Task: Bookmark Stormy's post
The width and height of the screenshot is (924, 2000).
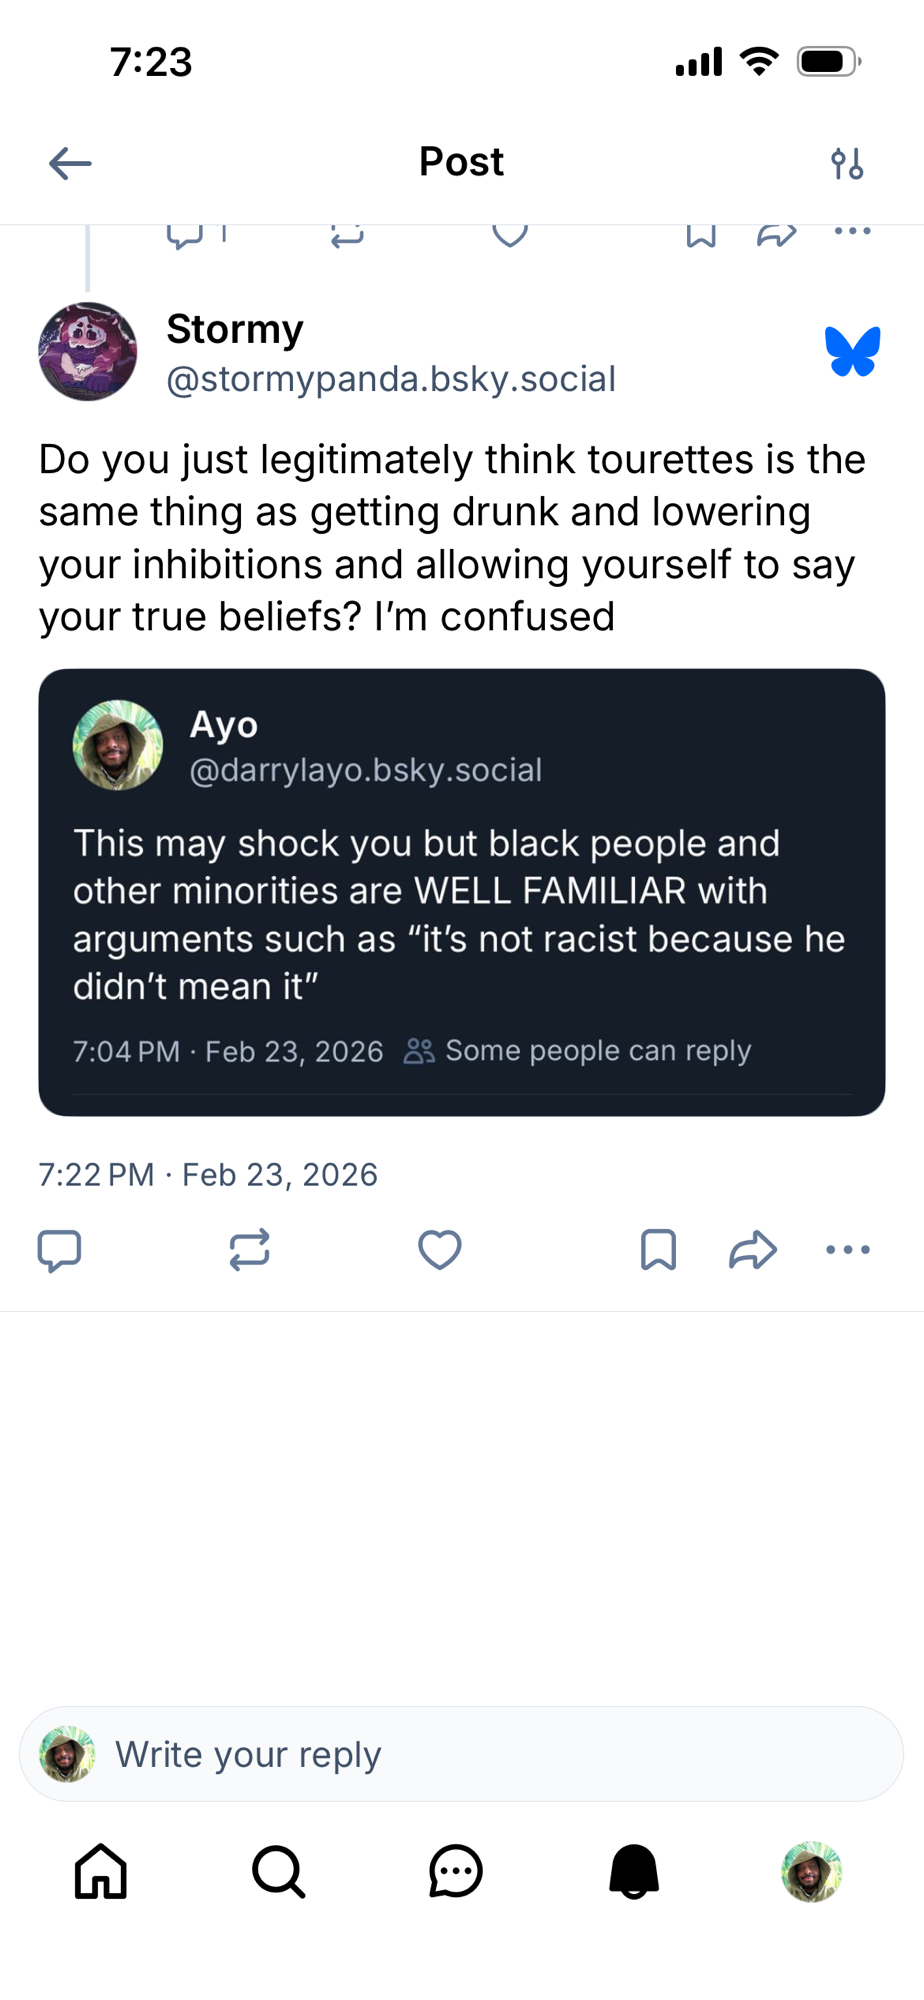Action: (x=658, y=1250)
